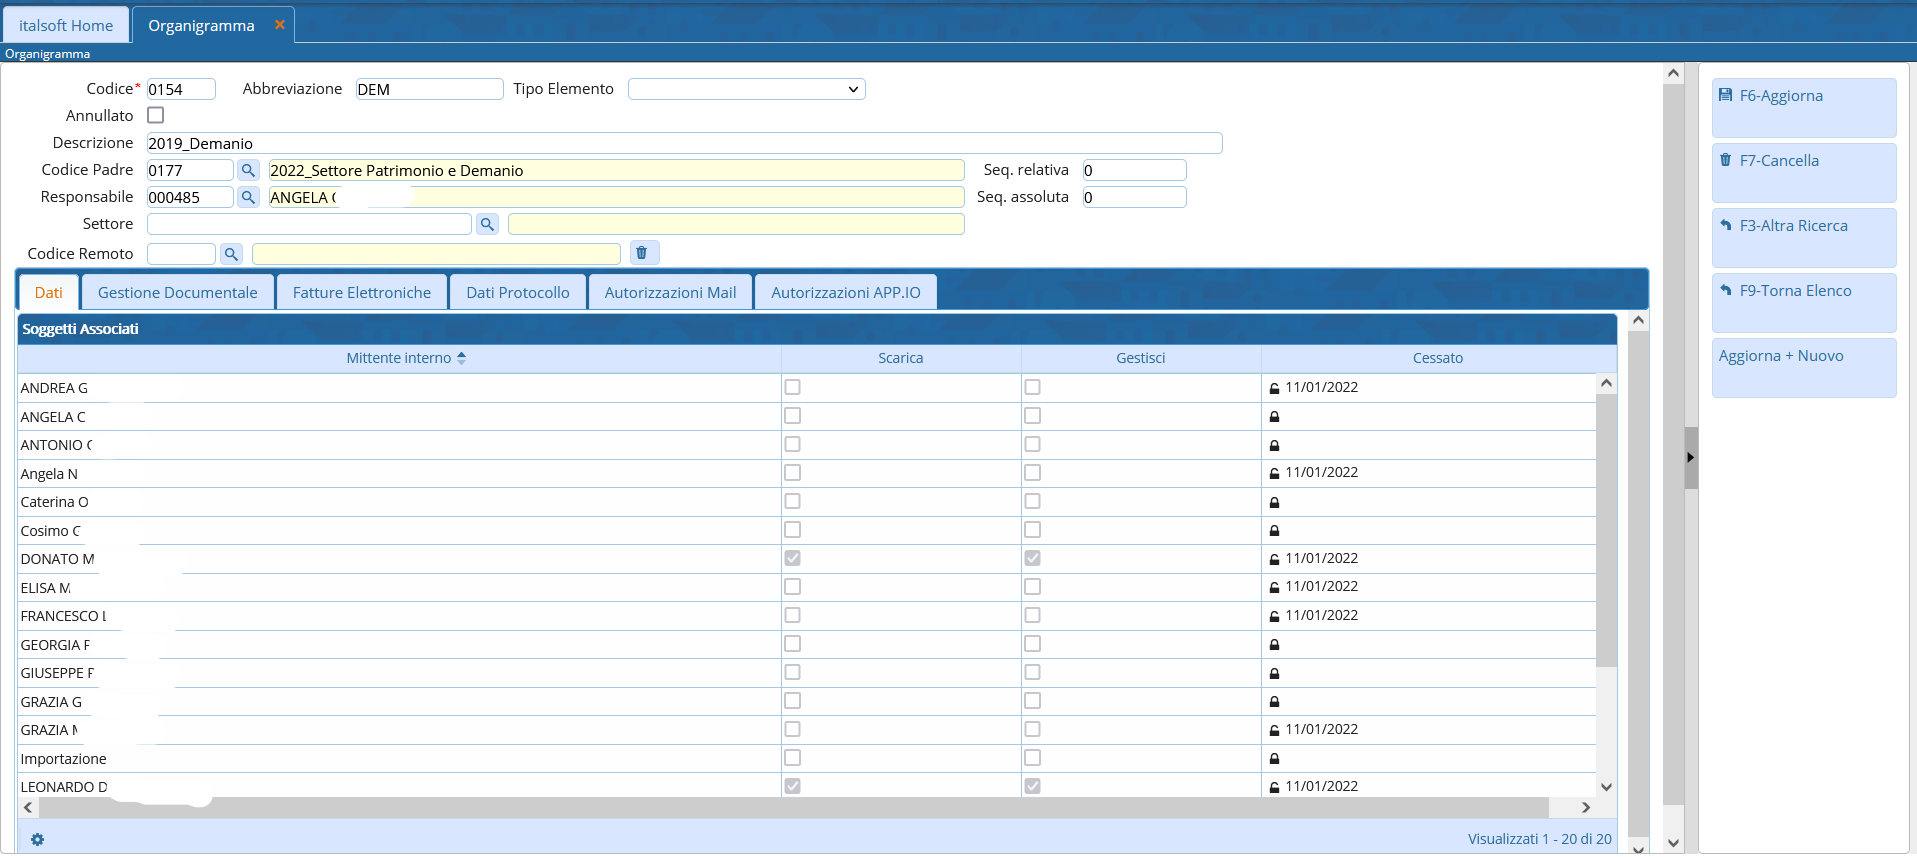Check Scarica for ANDREA G row

point(792,388)
